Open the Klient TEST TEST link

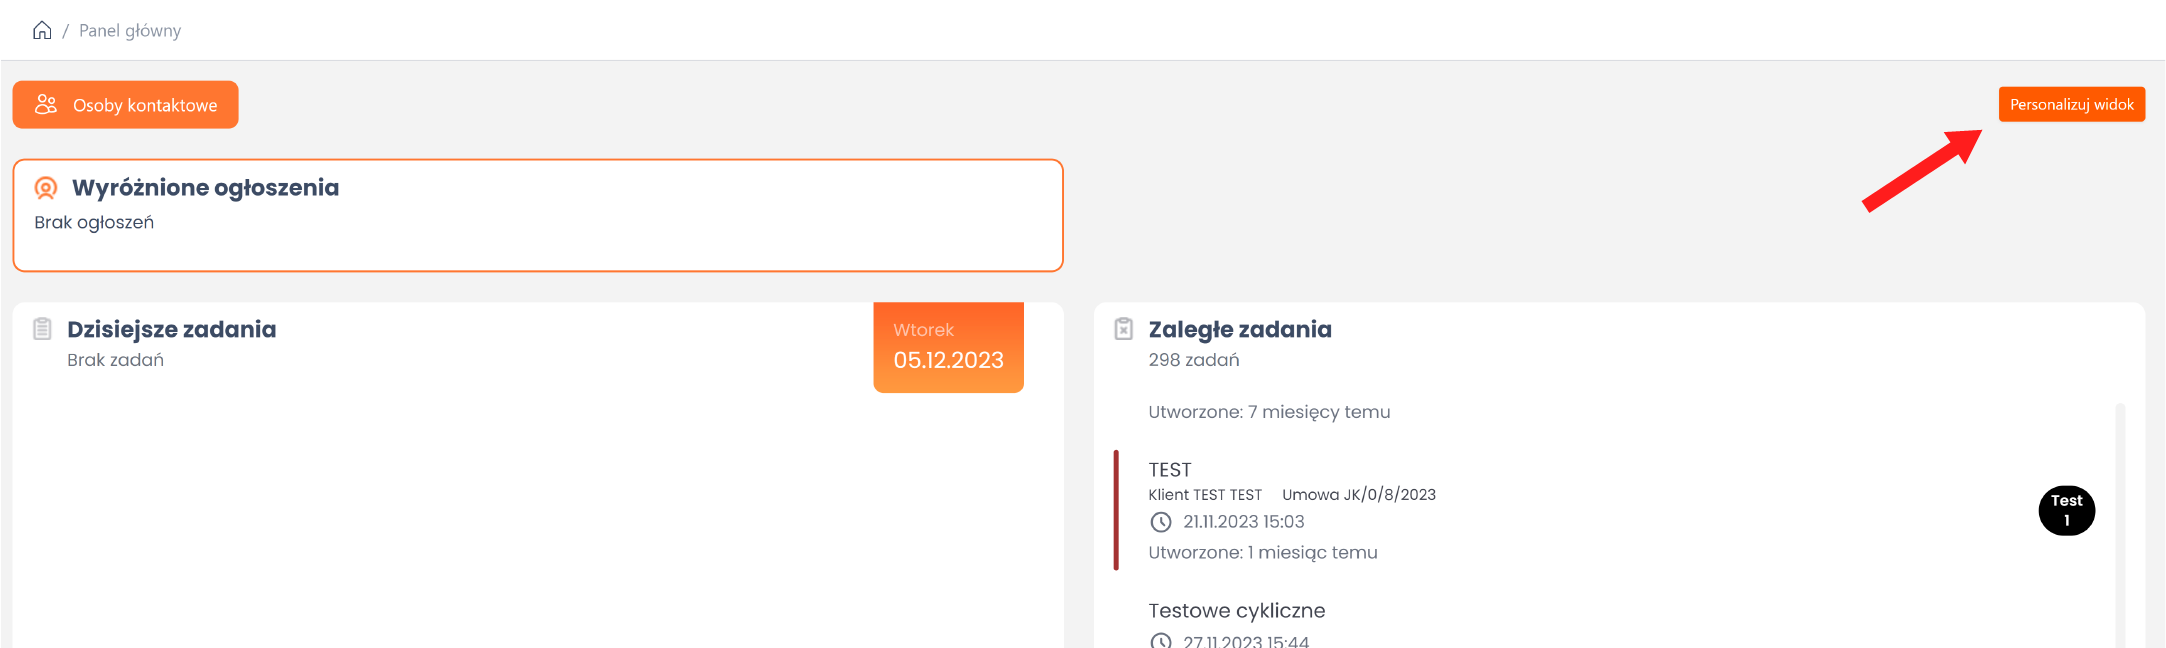[x=1205, y=495]
